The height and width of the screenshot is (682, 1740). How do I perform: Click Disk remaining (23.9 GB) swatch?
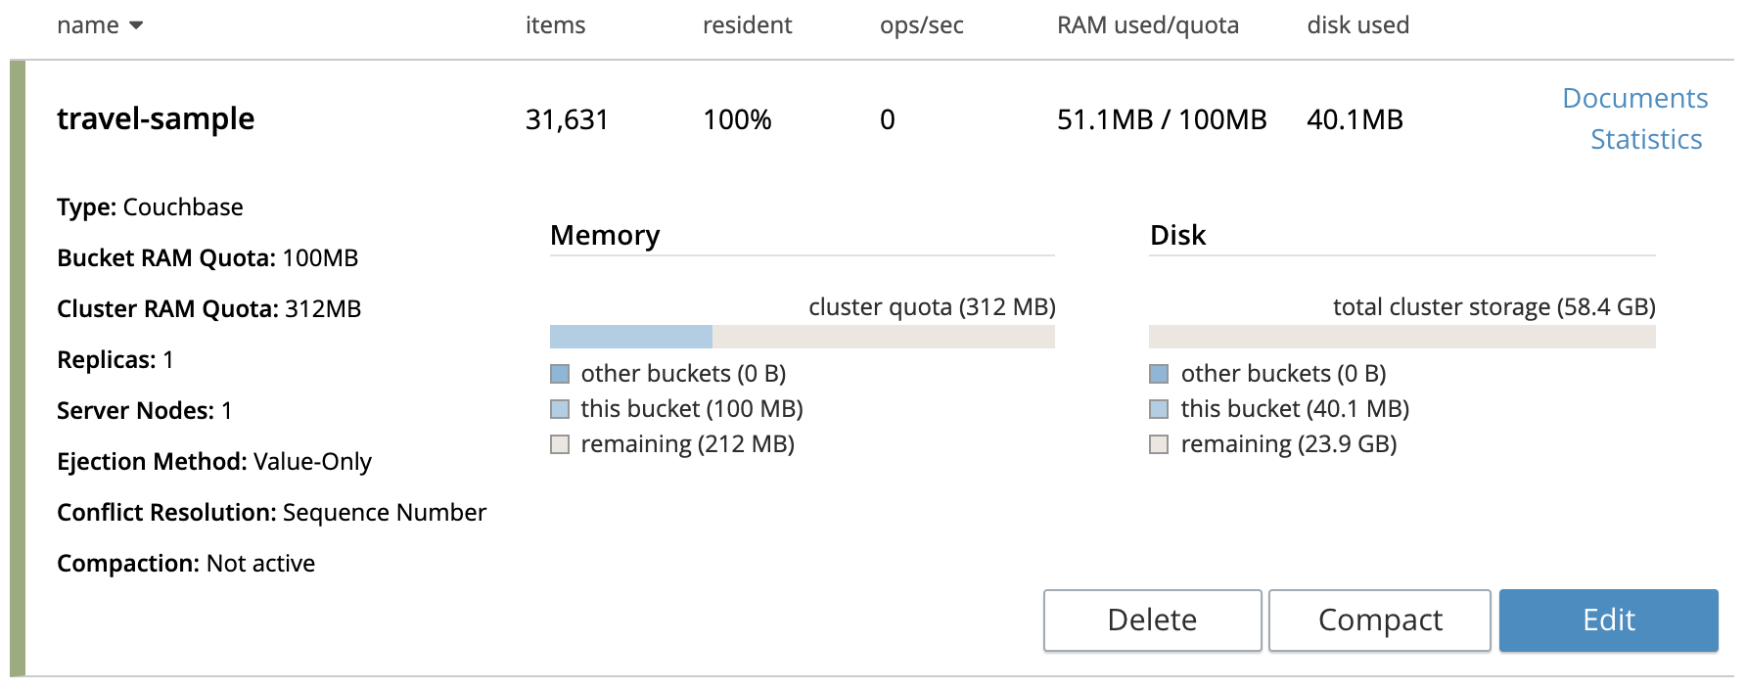pyautogui.click(x=1159, y=444)
